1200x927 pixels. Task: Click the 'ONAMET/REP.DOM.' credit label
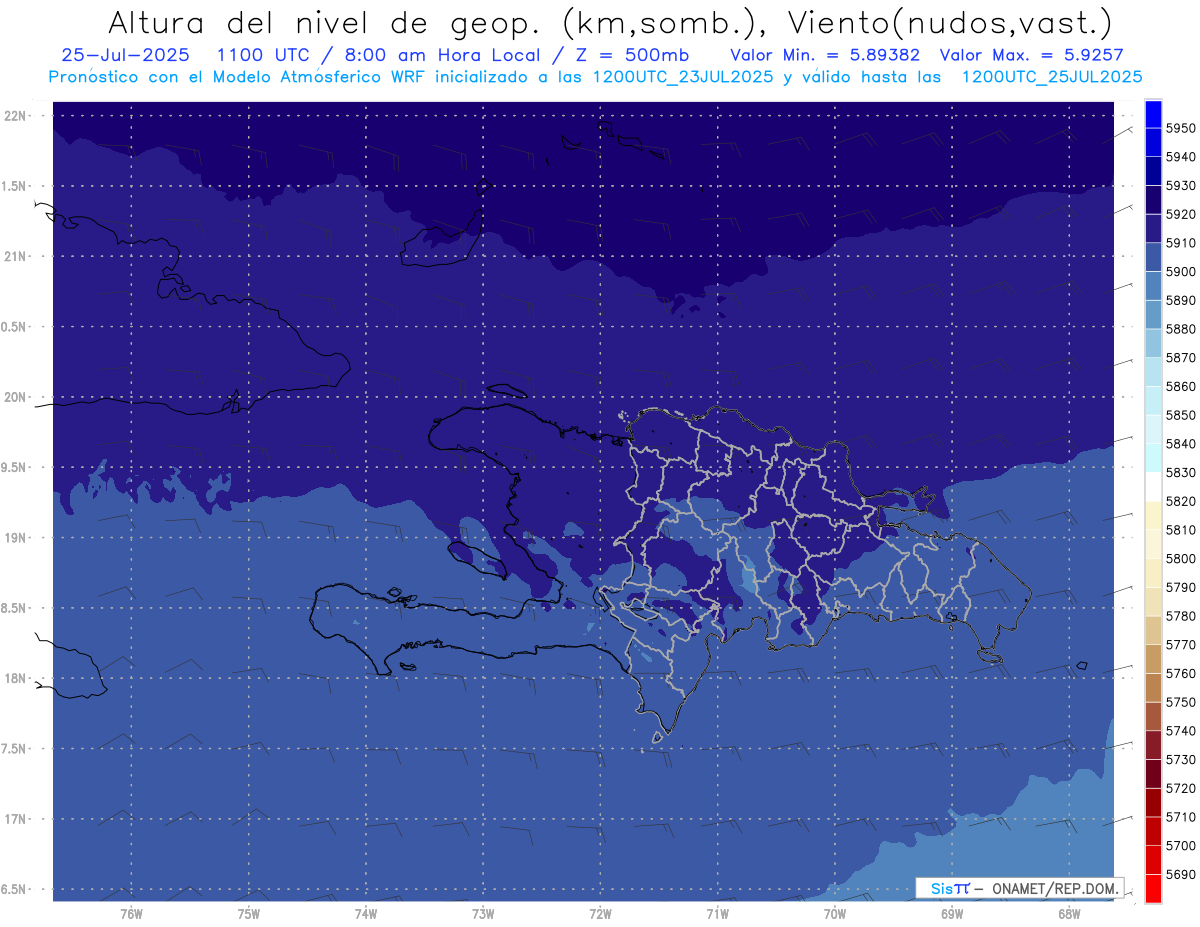[1055, 888]
